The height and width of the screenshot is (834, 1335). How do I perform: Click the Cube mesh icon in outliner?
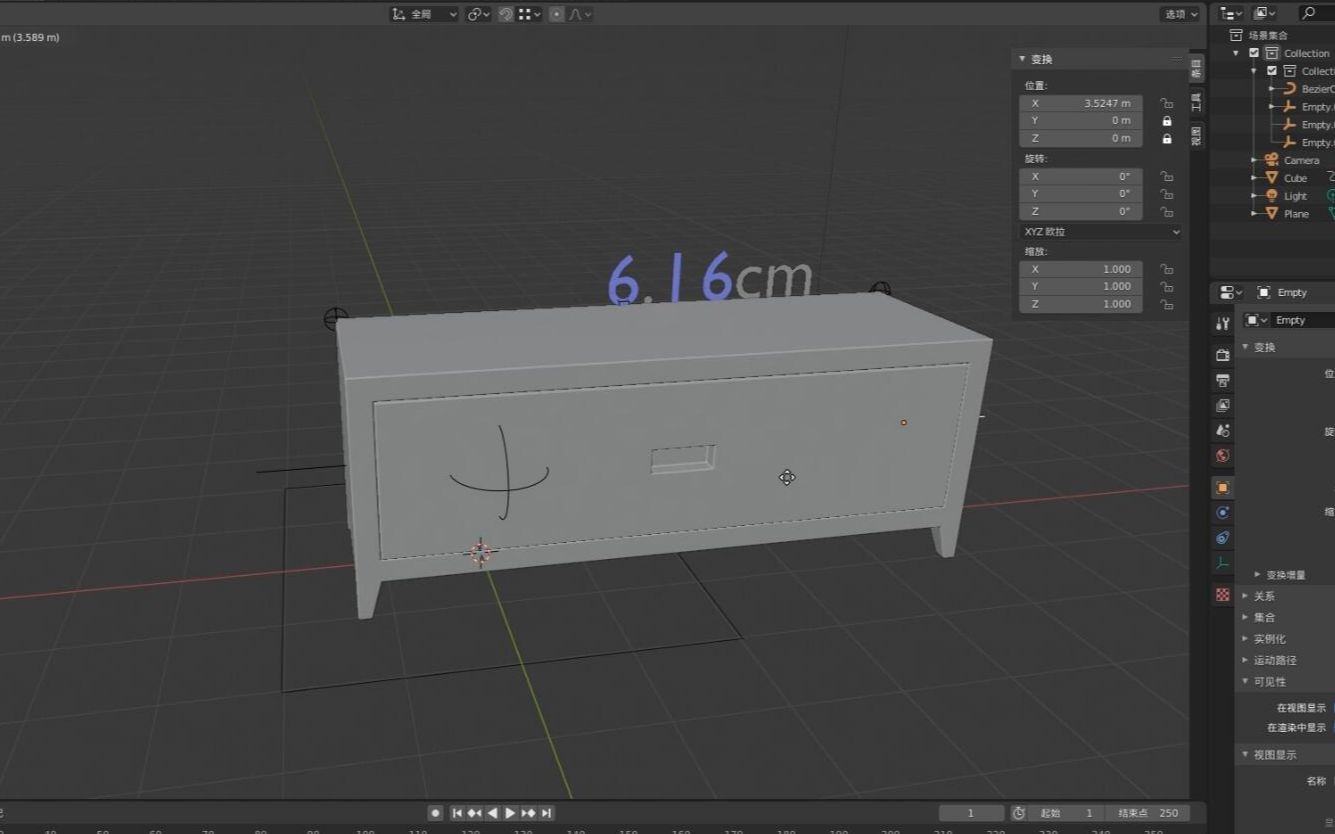(x=1272, y=178)
